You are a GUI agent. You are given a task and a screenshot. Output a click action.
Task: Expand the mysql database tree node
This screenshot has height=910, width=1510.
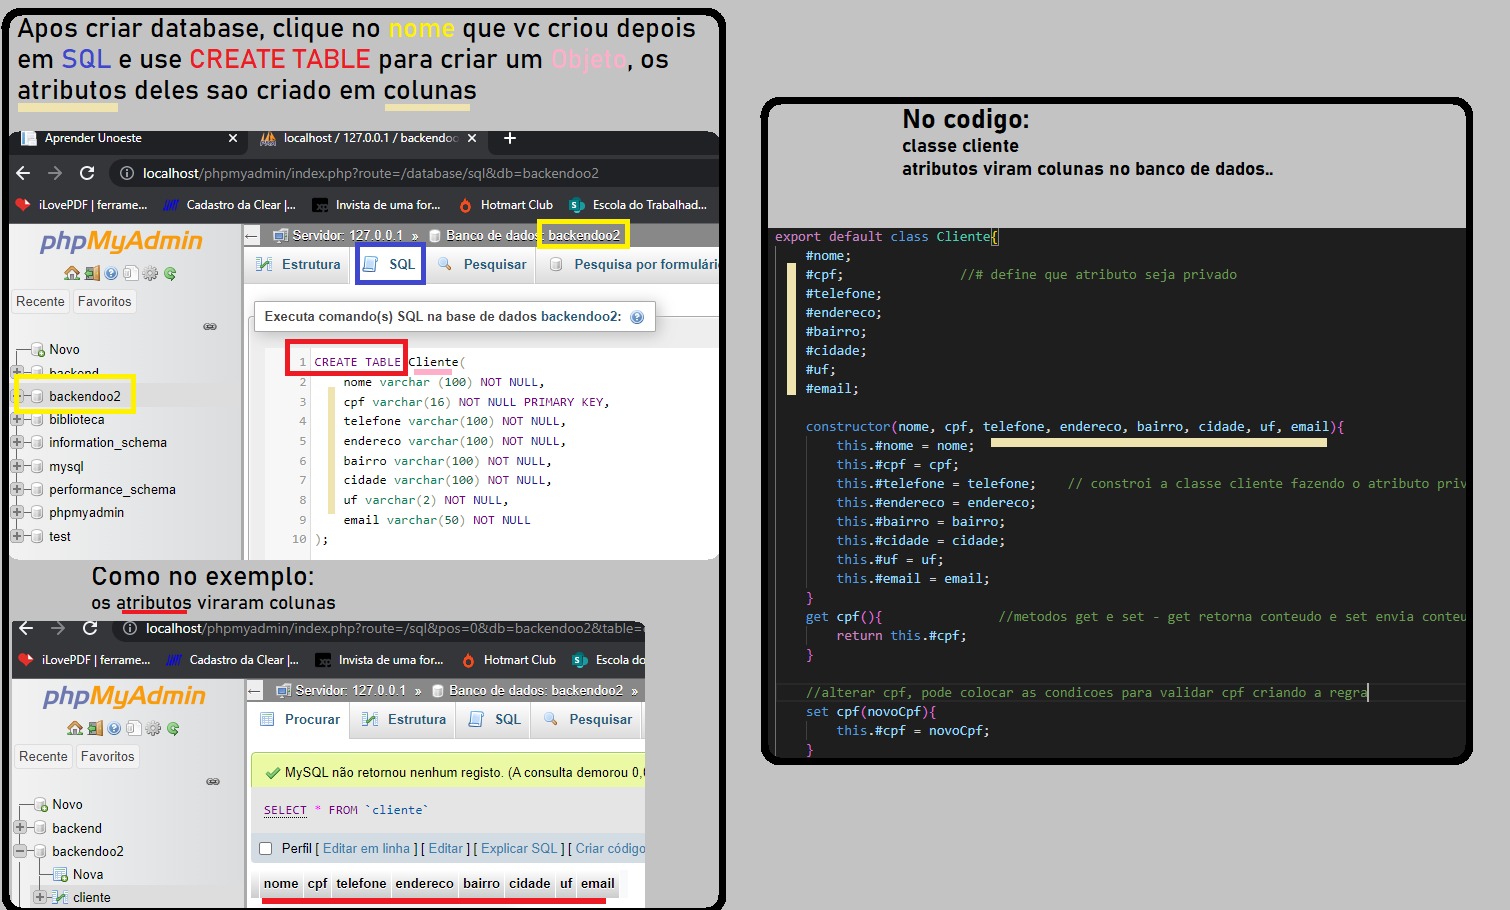click(15, 466)
